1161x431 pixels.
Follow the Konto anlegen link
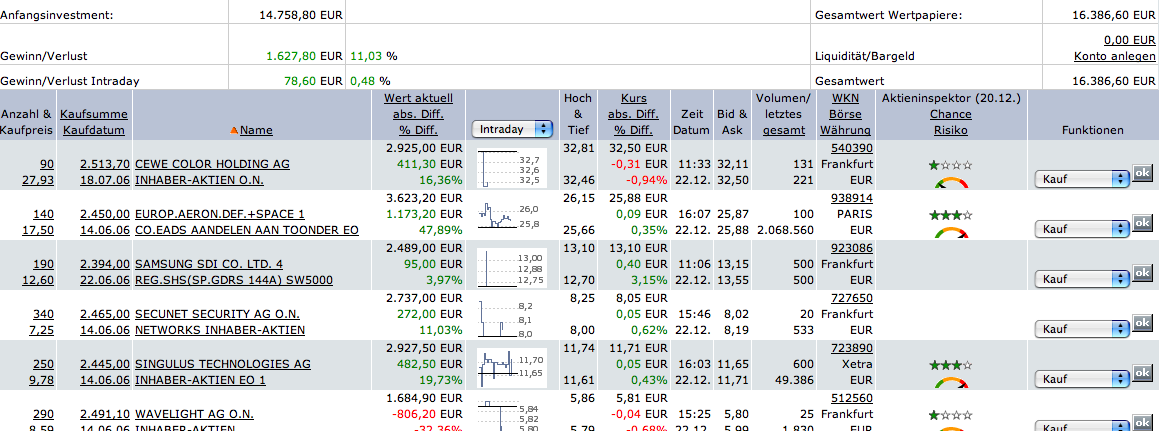[1114, 56]
